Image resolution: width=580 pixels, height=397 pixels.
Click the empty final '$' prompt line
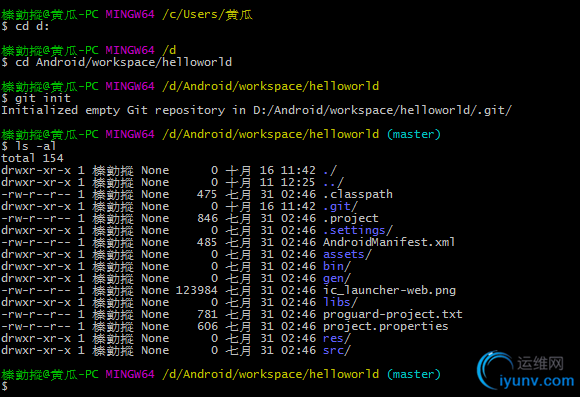(4, 386)
